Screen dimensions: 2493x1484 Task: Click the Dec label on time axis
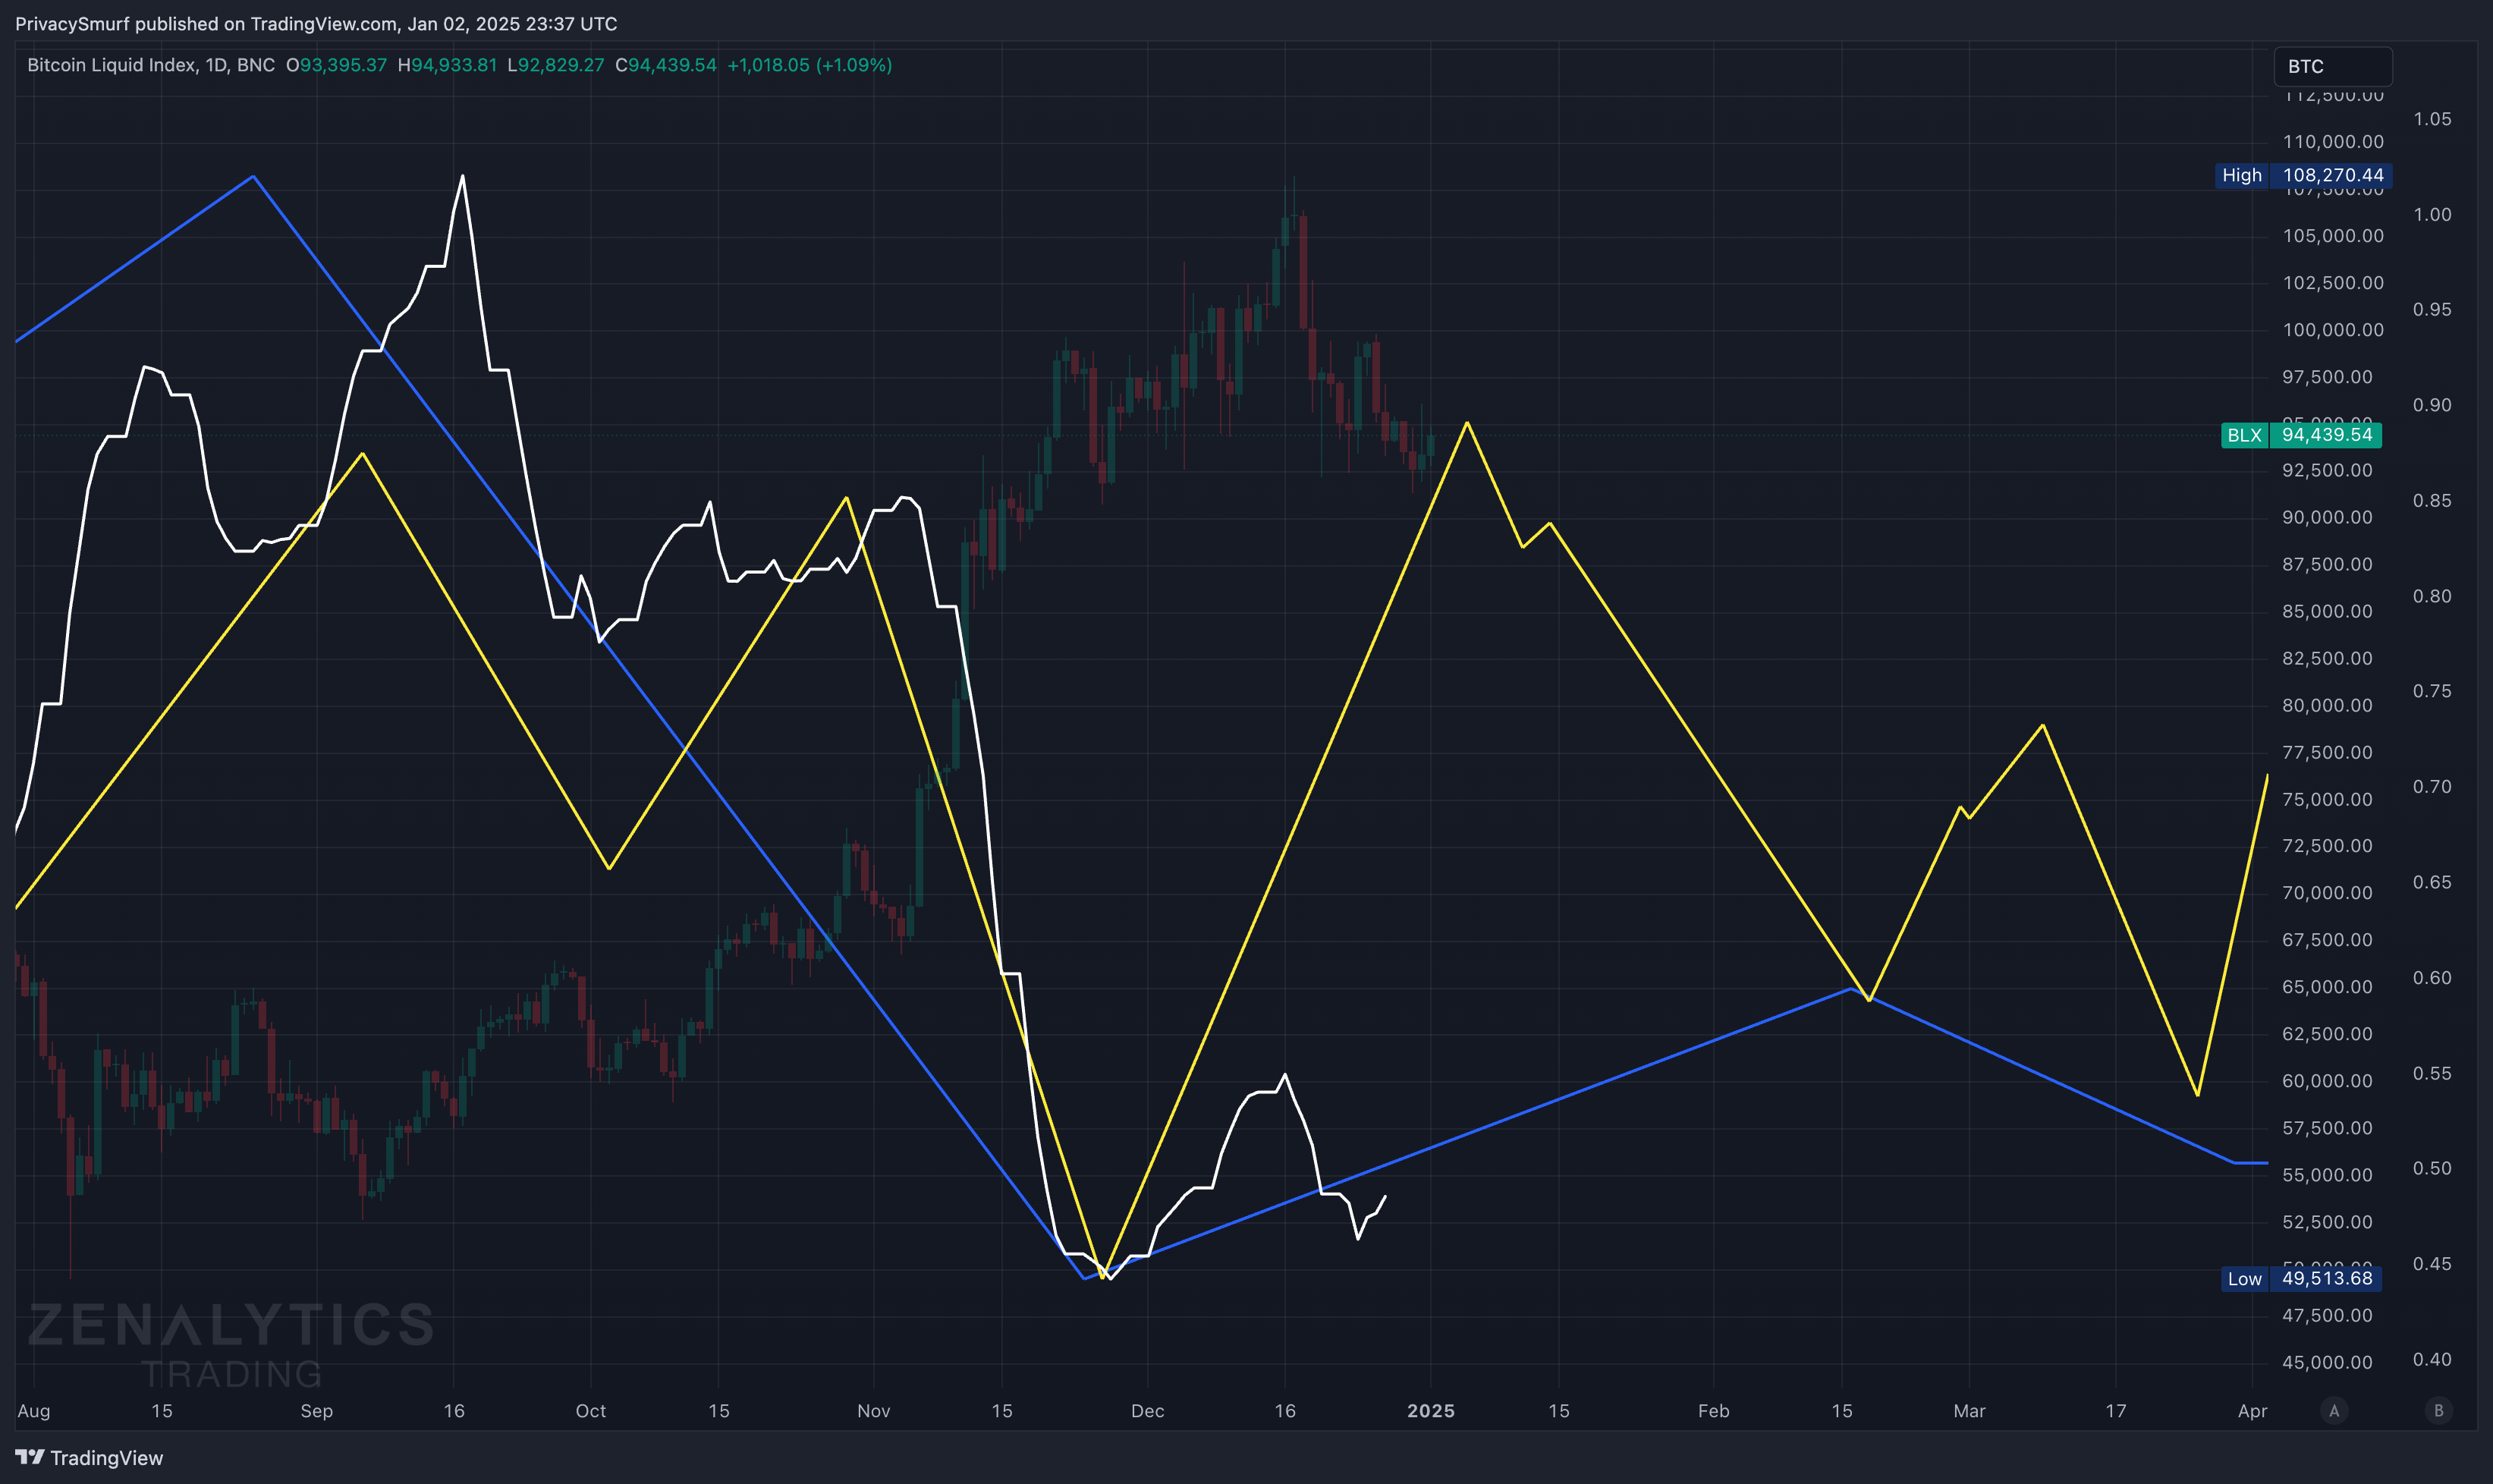1147,1411
